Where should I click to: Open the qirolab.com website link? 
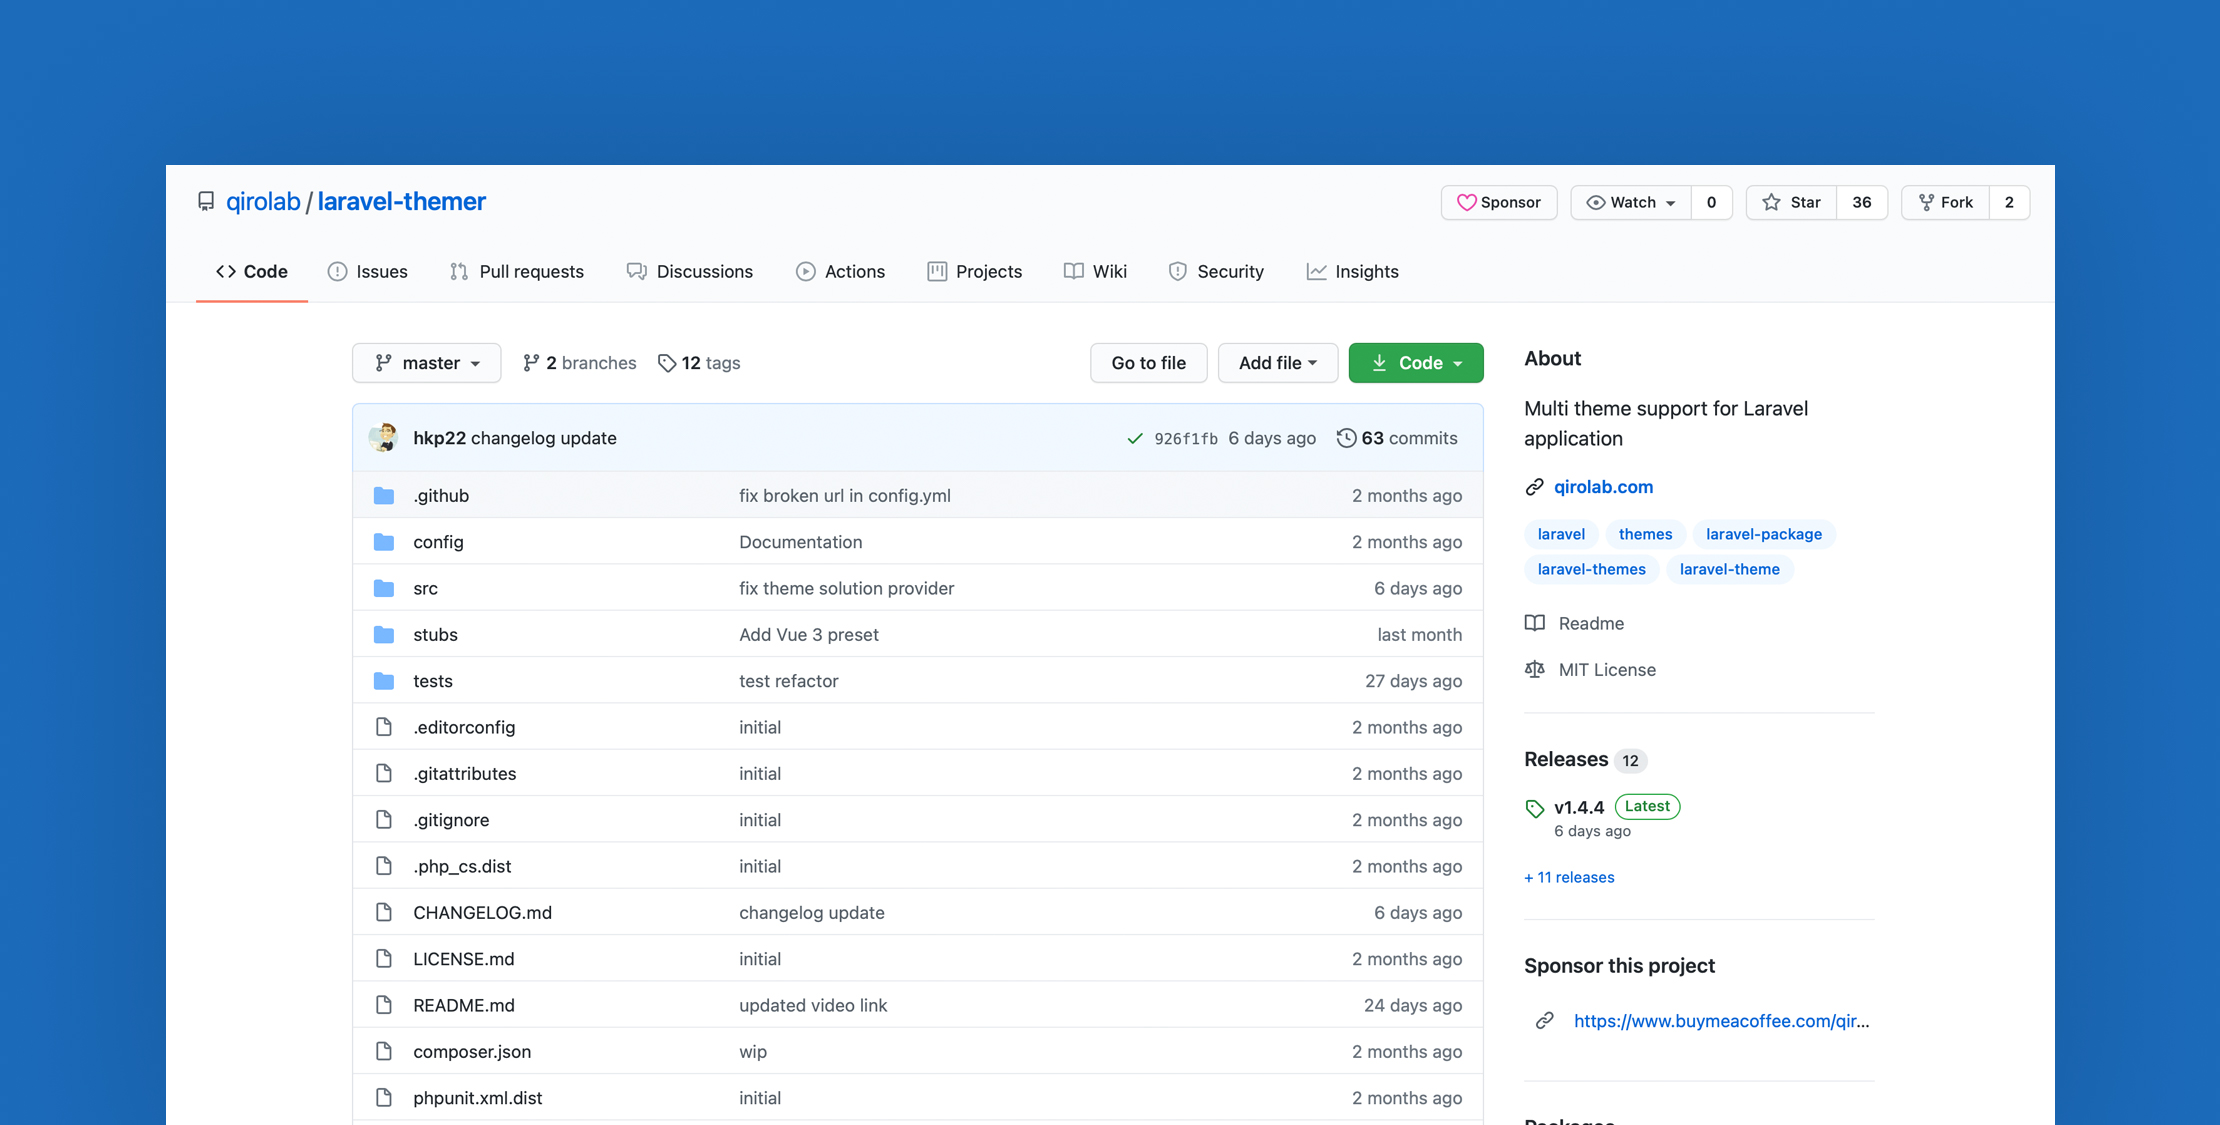point(1603,487)
